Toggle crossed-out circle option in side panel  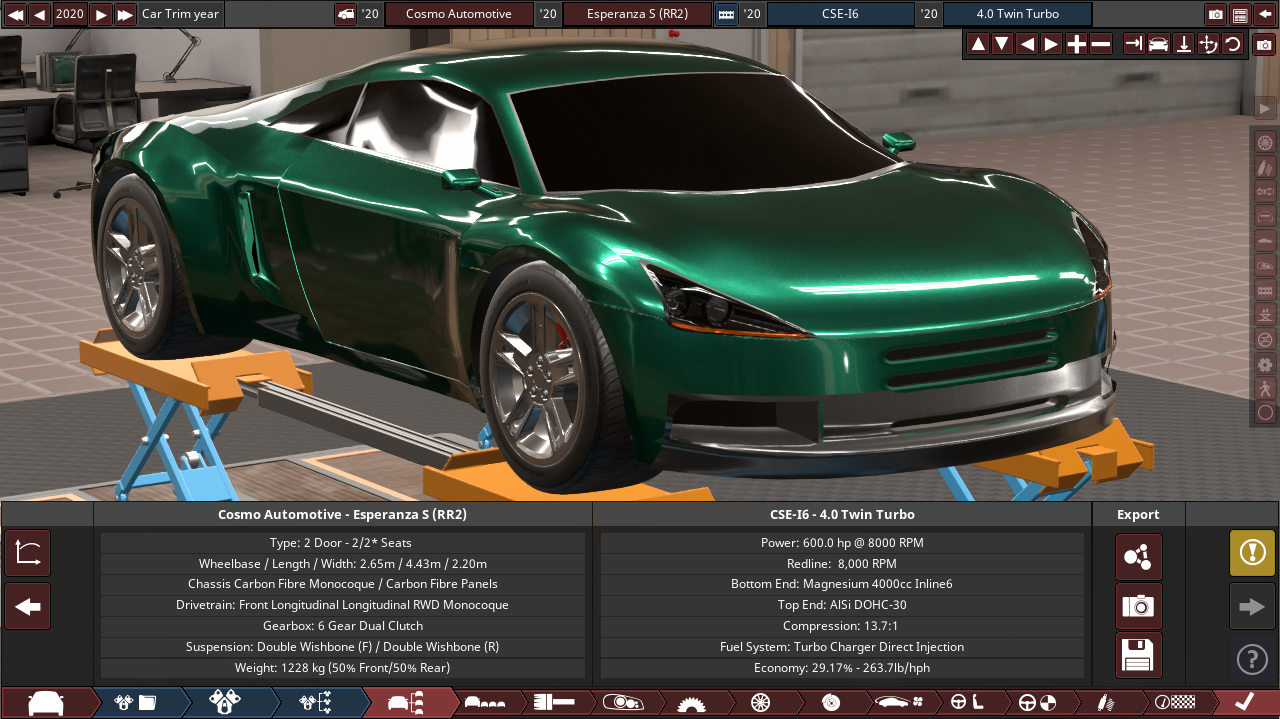(1265, 339)
